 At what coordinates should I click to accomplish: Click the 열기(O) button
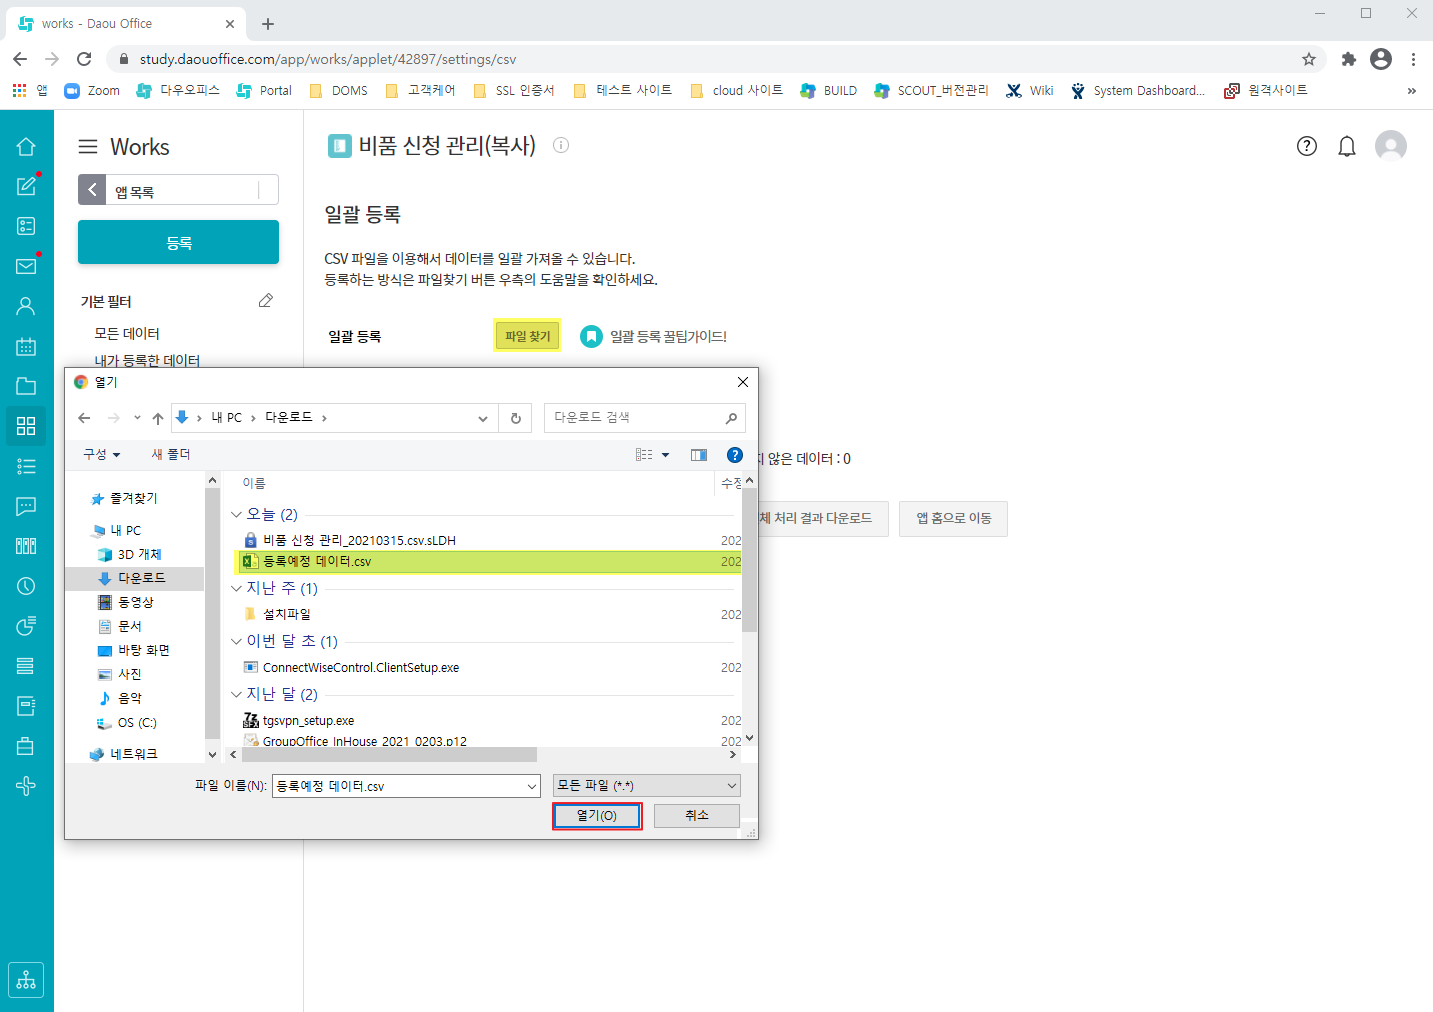coord(597,816)
